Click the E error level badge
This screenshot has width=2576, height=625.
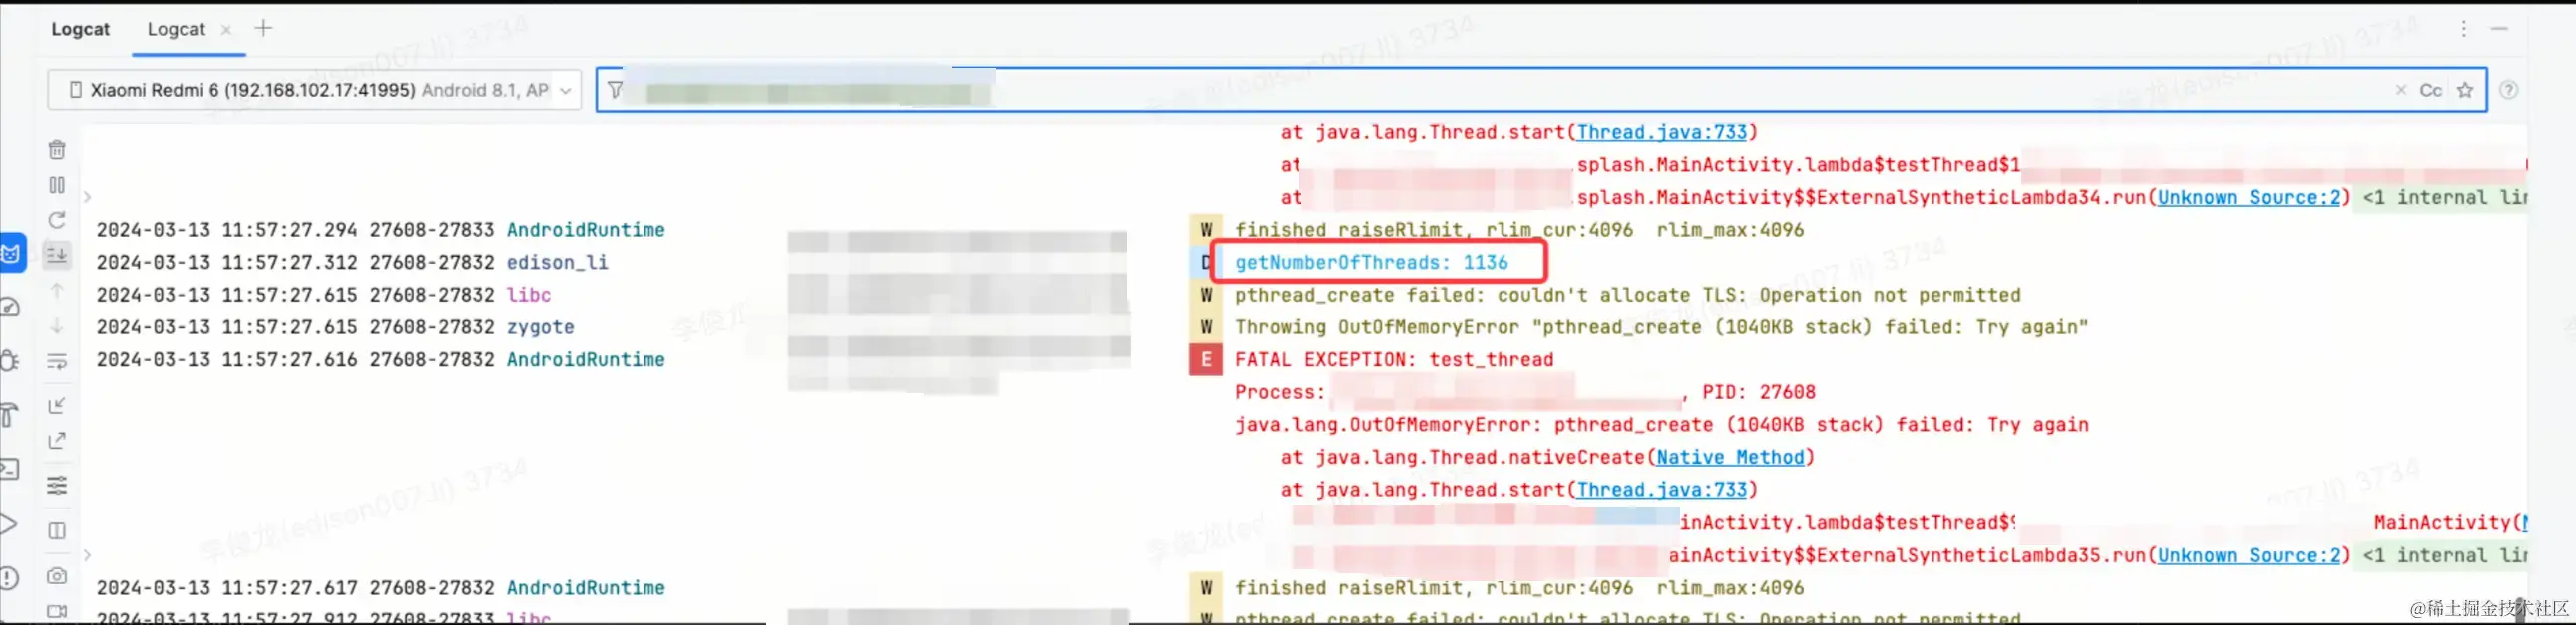coord(1206,360)
